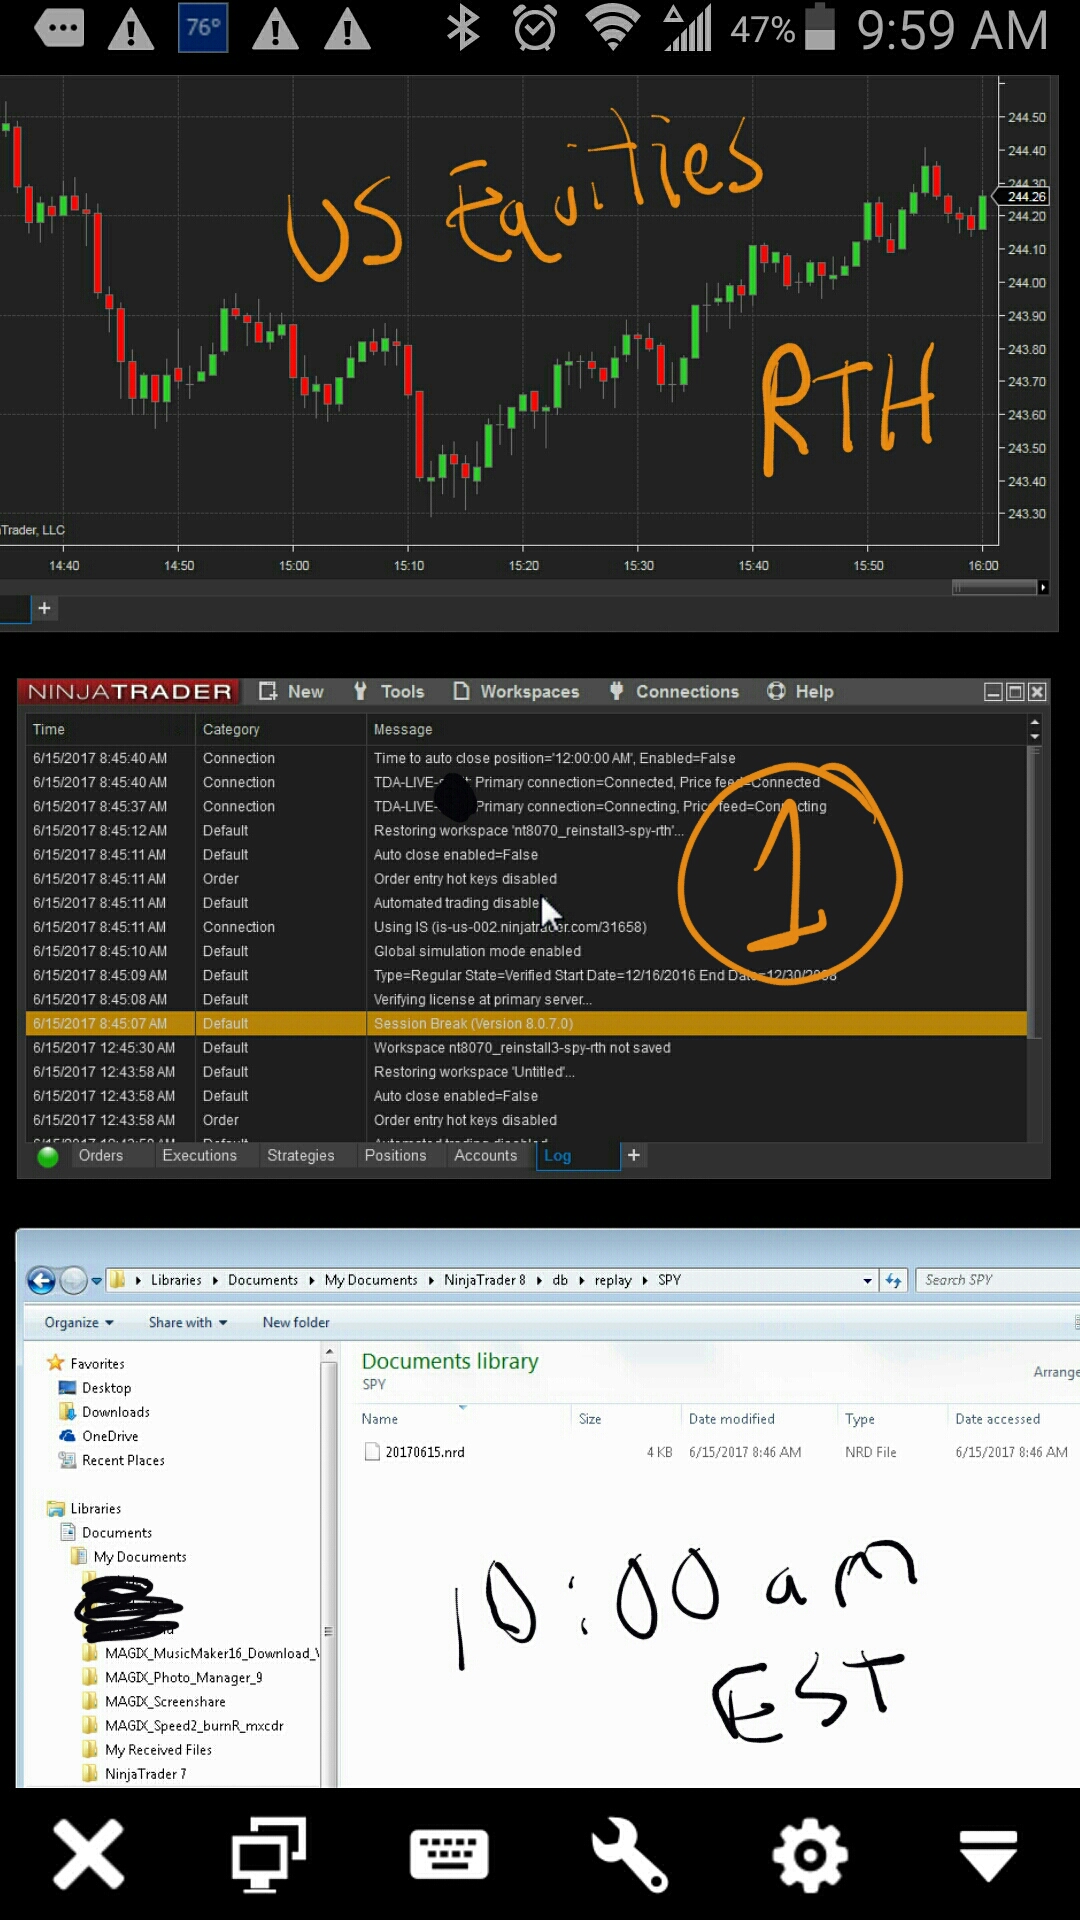The height and width of the screenshot is (1920, 1080).
Task: Click the green connection status indicator
Action: tap(47, 1157)
